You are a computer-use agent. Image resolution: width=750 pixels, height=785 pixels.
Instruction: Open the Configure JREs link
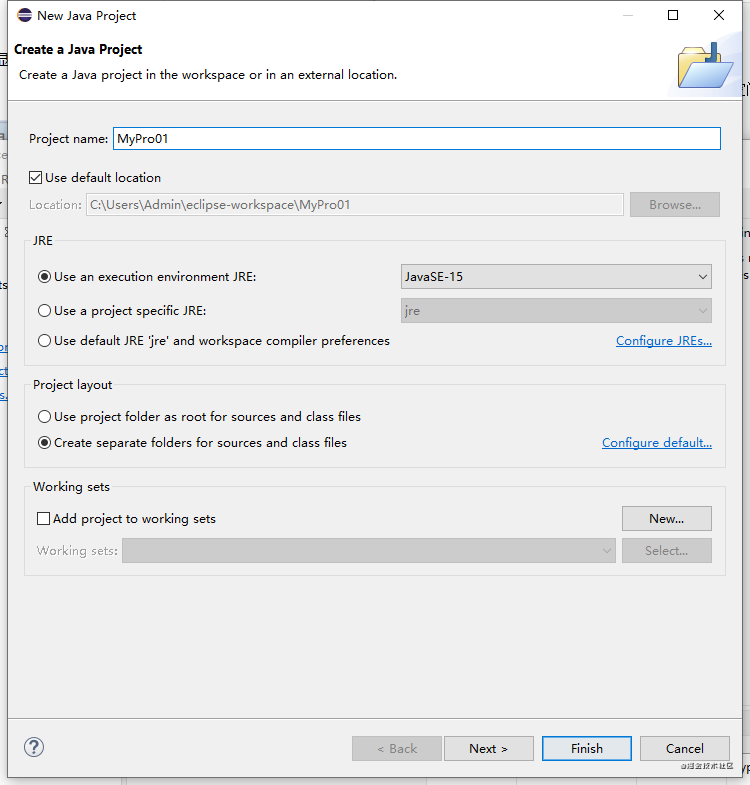tap(663, 341)
